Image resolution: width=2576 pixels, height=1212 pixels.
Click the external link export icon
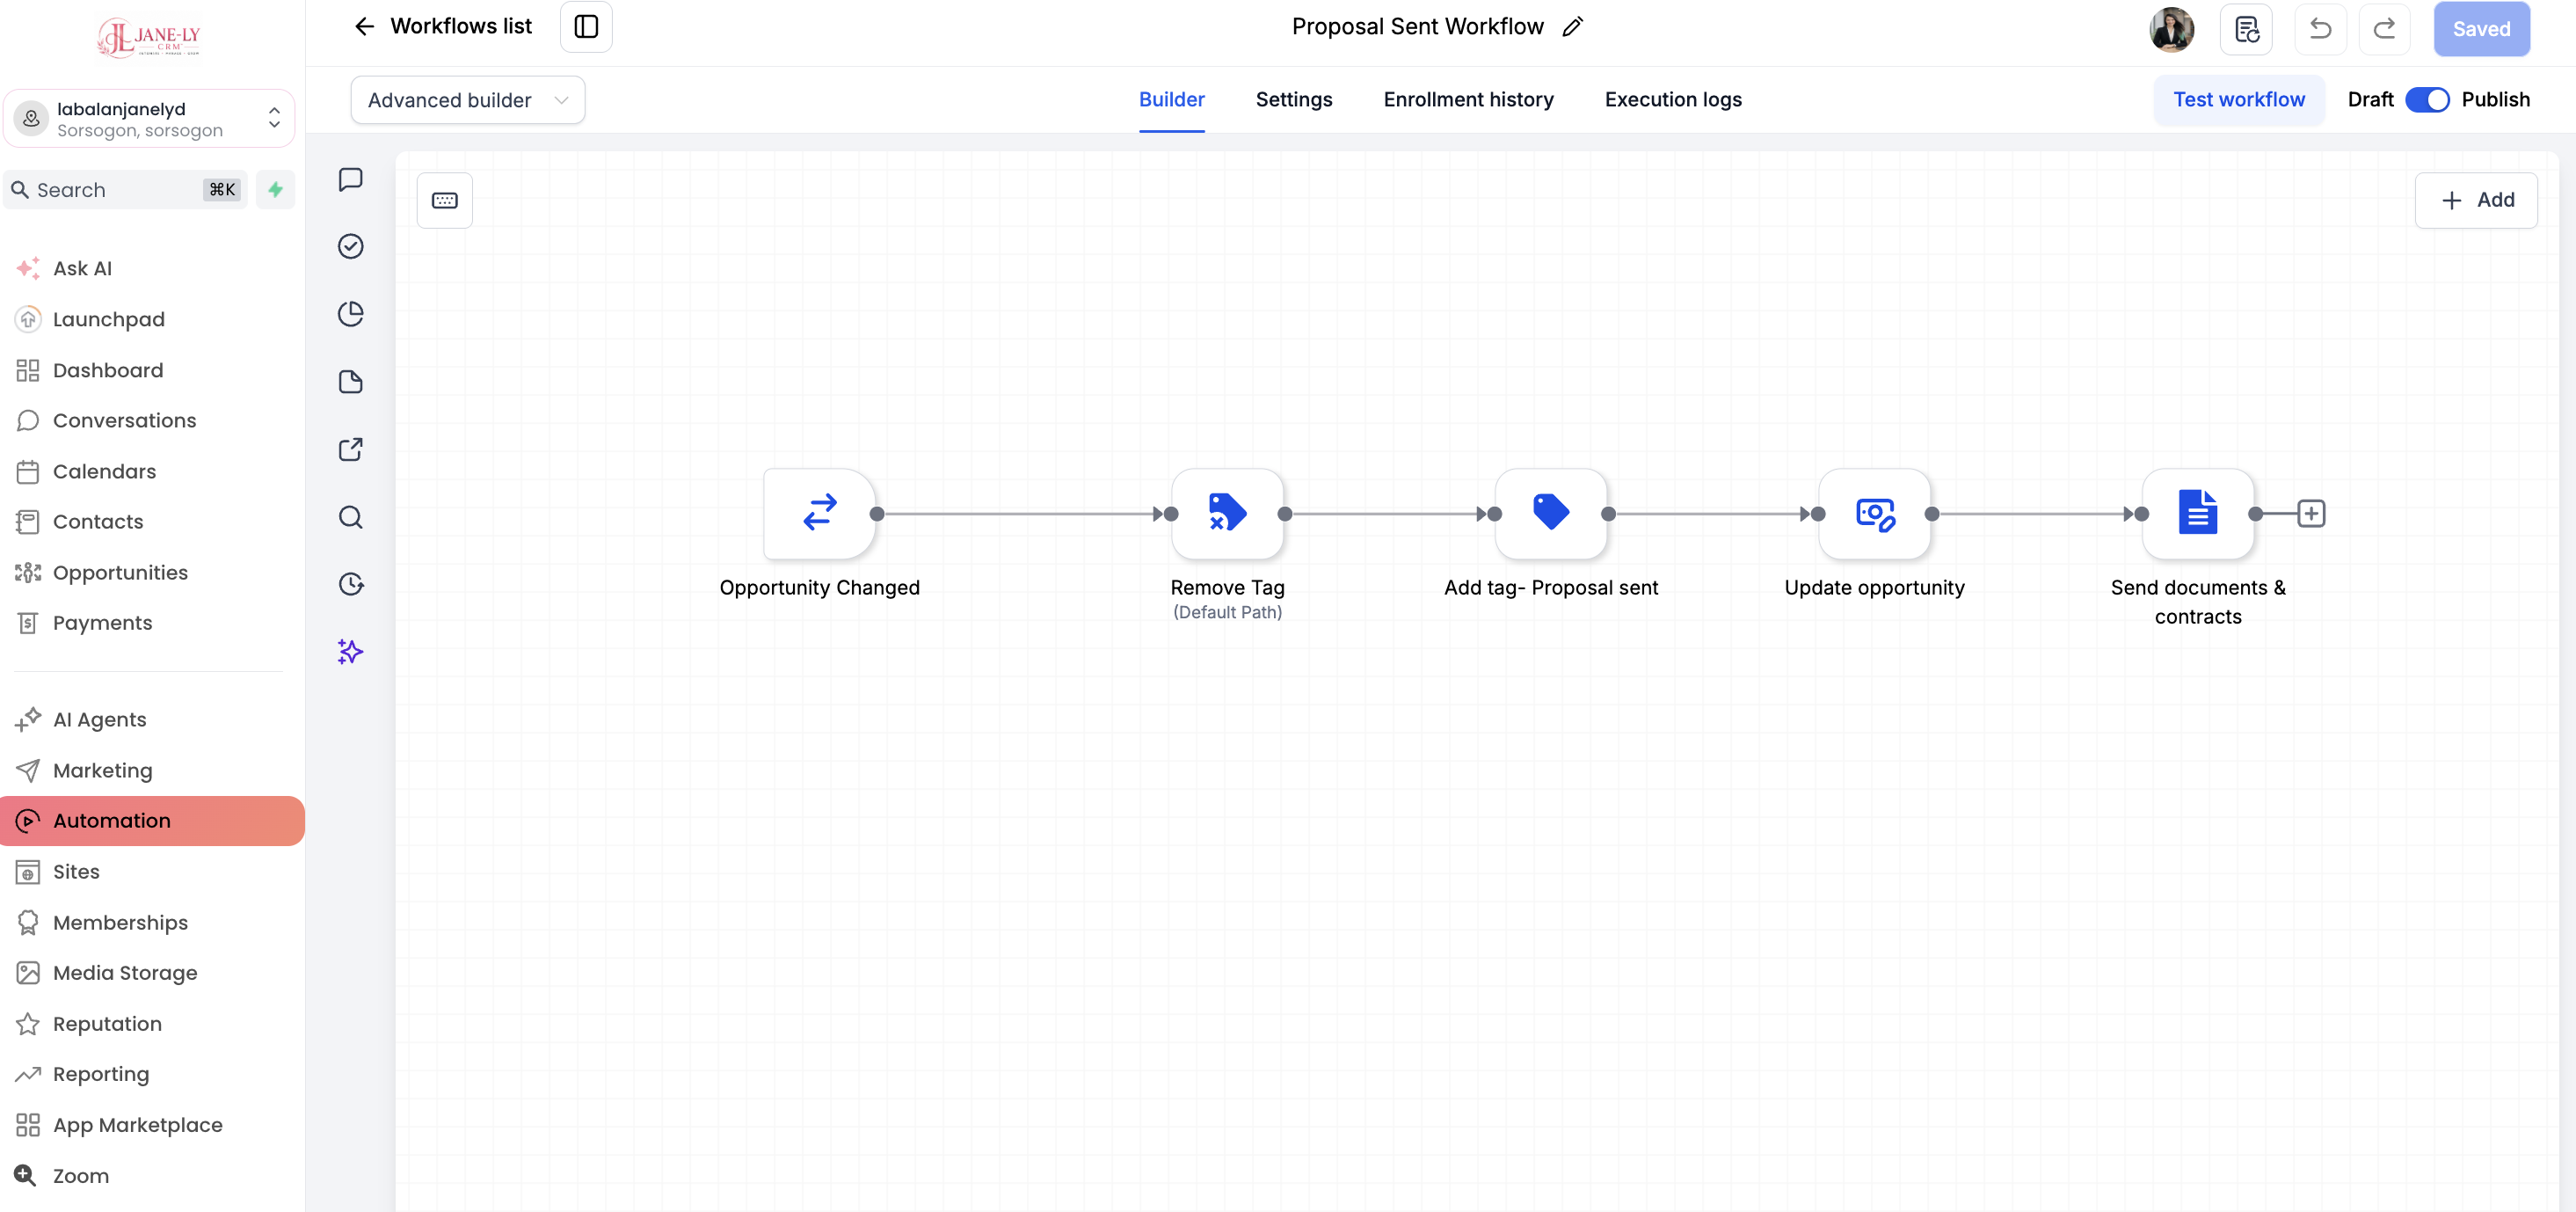(x=350, y=449)
